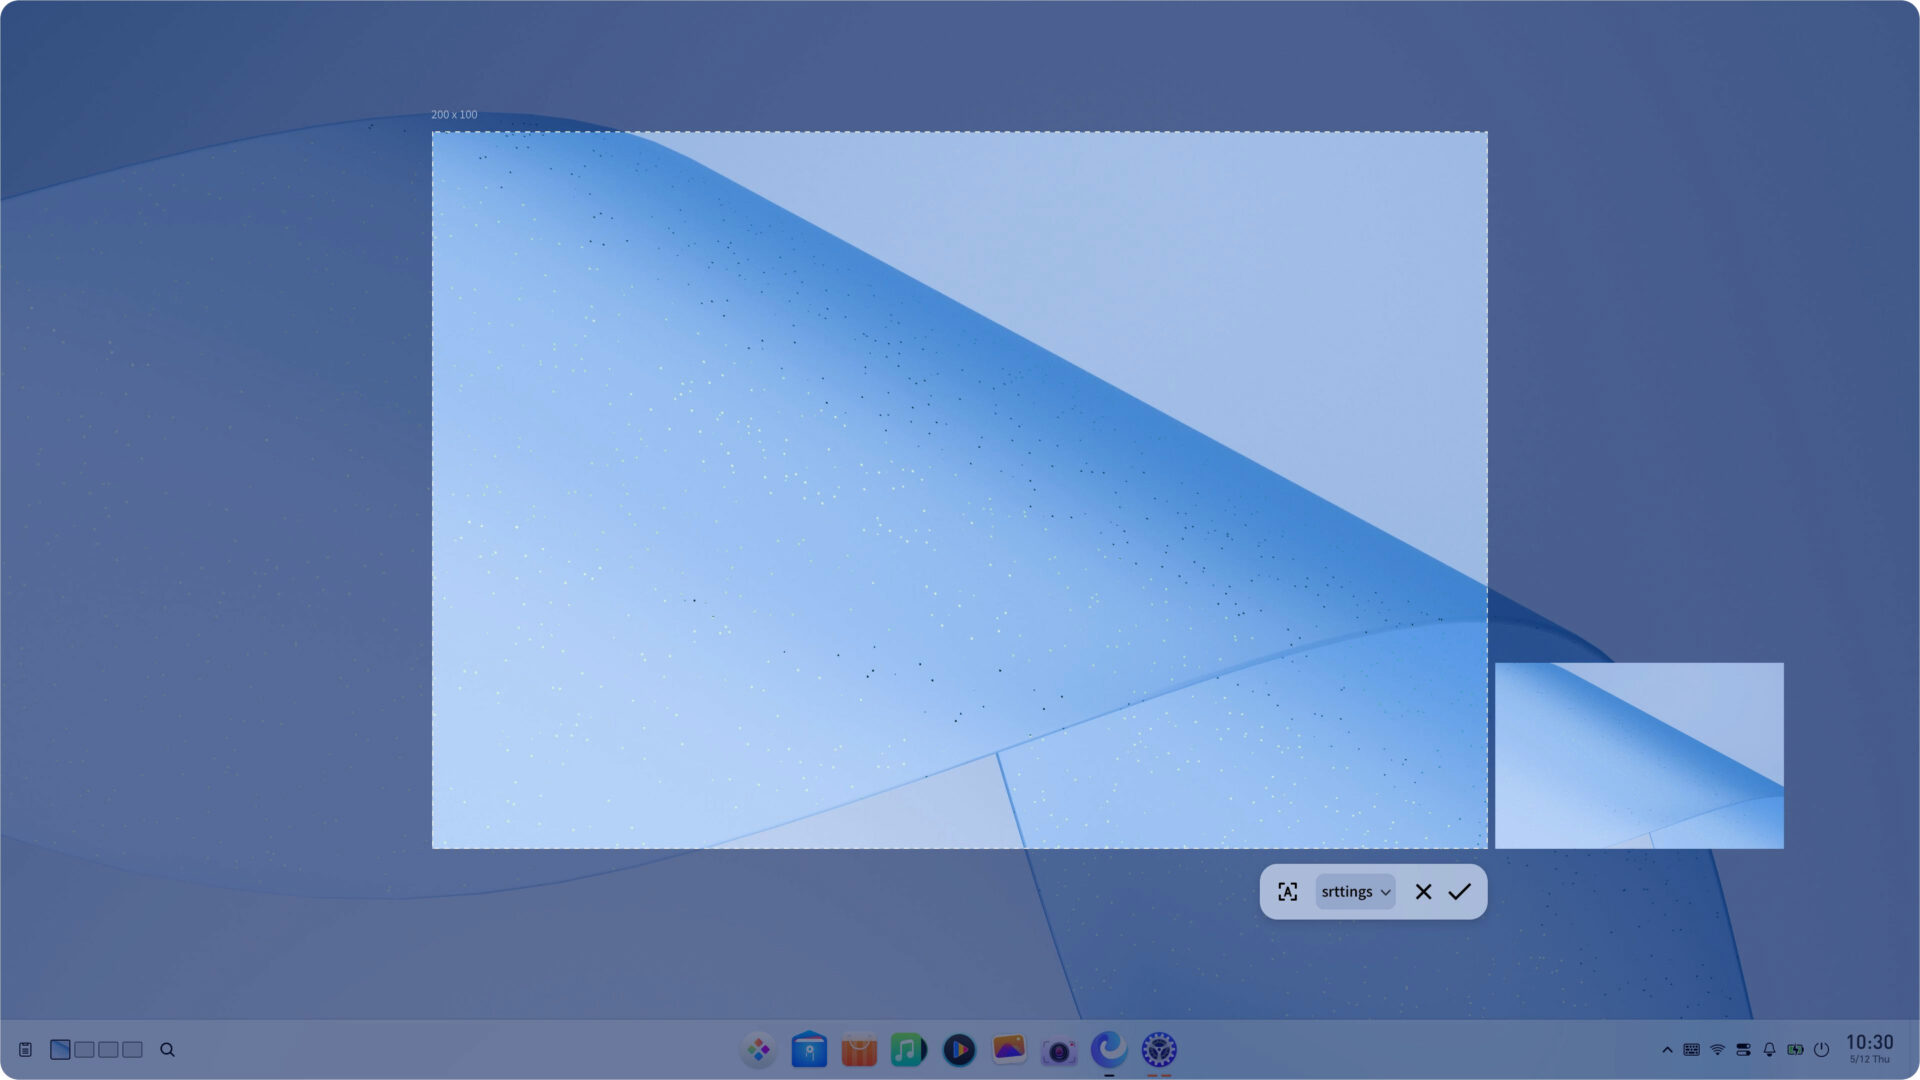Confirm the screenshot with the checkmark
The width and height of the screenshot is (1920, 1080).
(x=1460, y=891)
